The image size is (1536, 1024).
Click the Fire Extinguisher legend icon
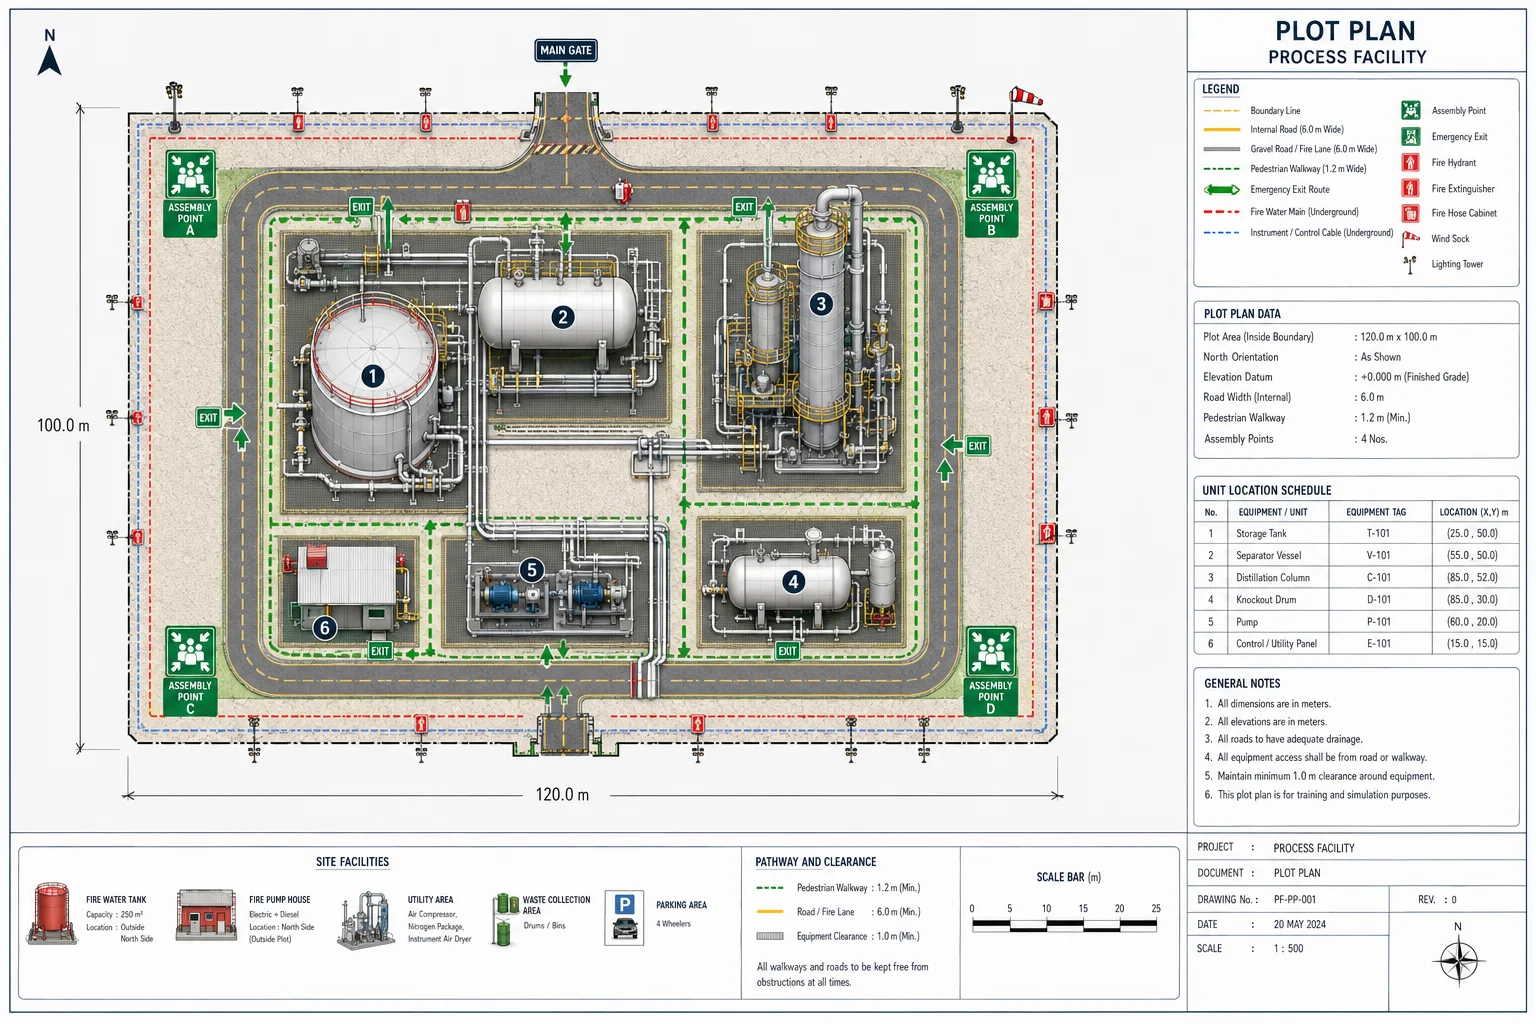click(1411, 188)
